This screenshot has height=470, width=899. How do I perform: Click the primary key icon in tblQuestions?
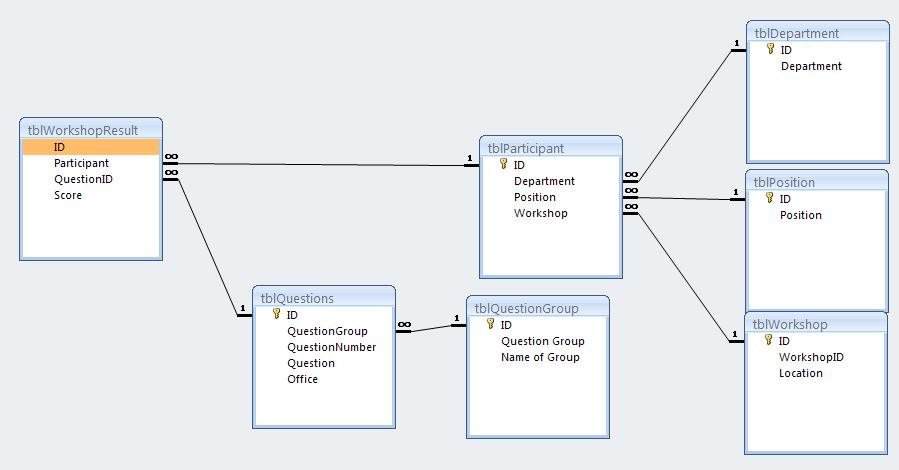[276, 314]
